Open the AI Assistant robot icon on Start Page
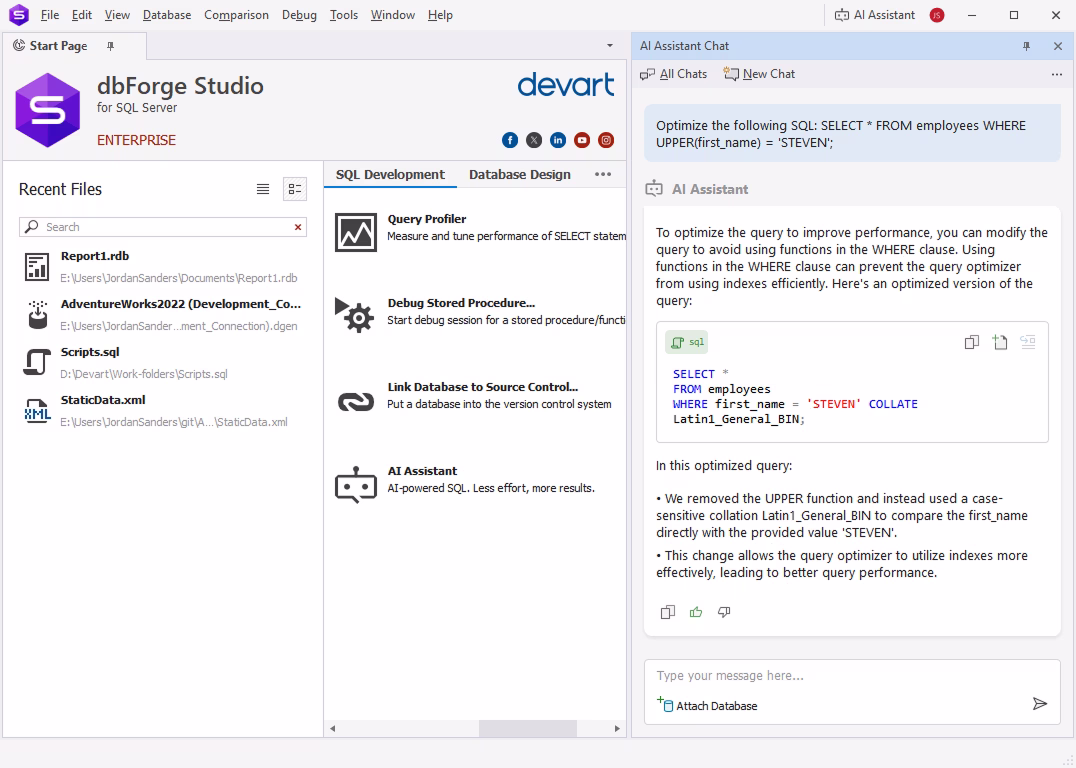The width and height of the screenshot is (1076, 768). click(x=355, y=485)
